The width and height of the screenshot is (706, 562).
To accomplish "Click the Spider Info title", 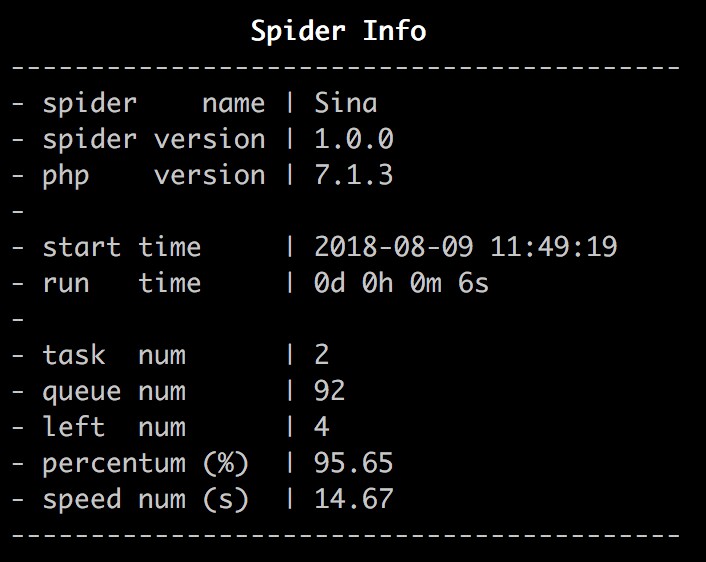I will 338,31.
